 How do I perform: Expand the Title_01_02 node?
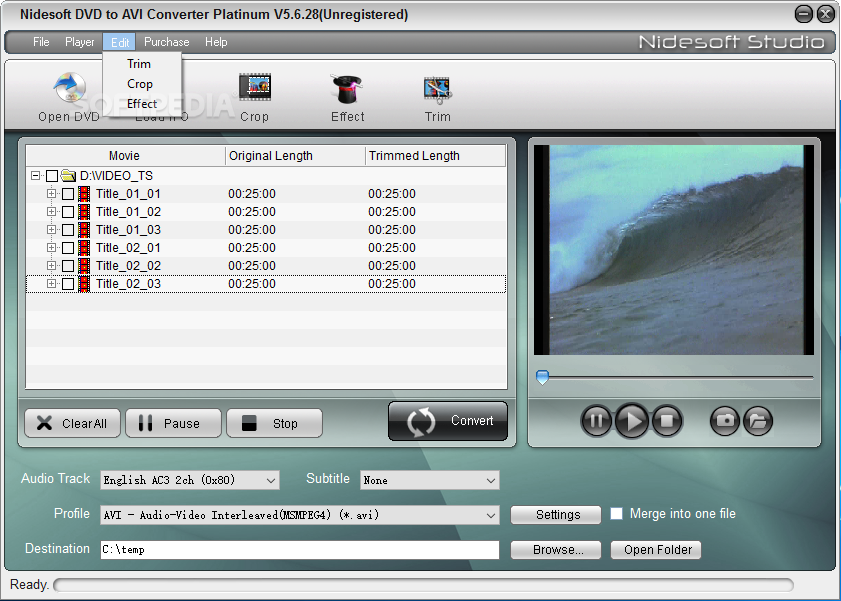pos(51,212)
